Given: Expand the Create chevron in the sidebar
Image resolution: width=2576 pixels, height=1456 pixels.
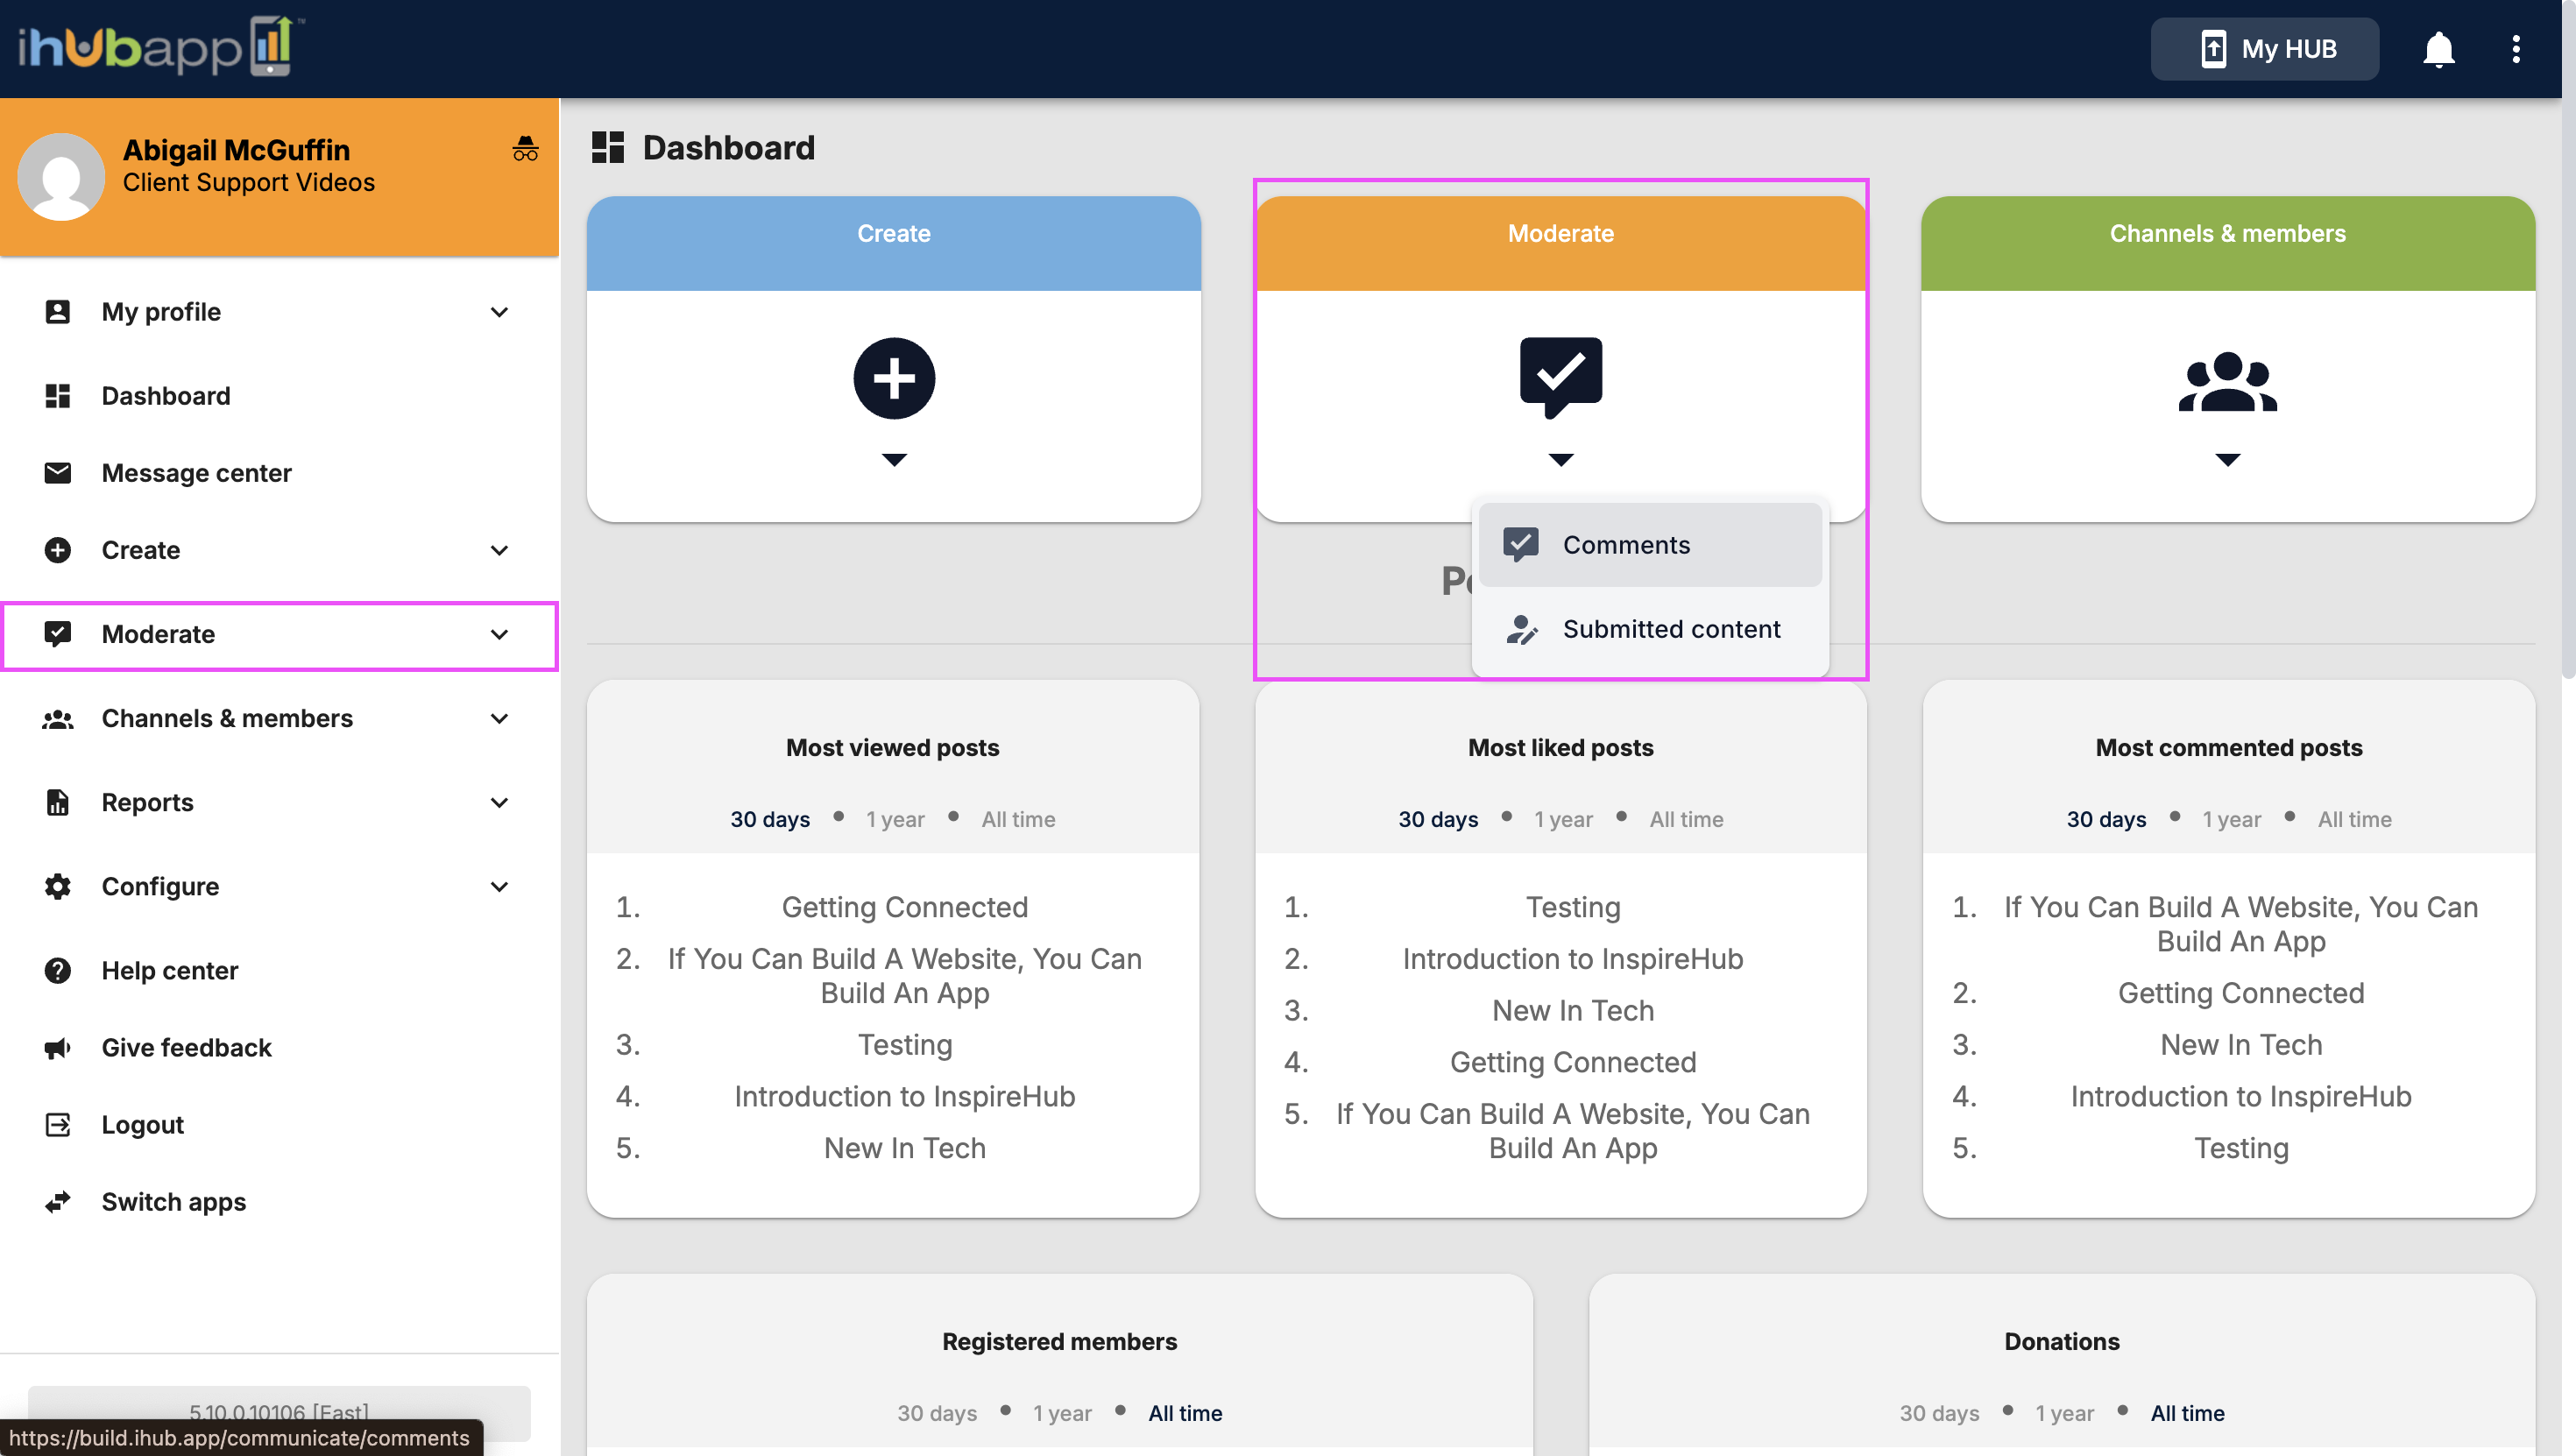Looking at the screenshot, I should [499, 549].
